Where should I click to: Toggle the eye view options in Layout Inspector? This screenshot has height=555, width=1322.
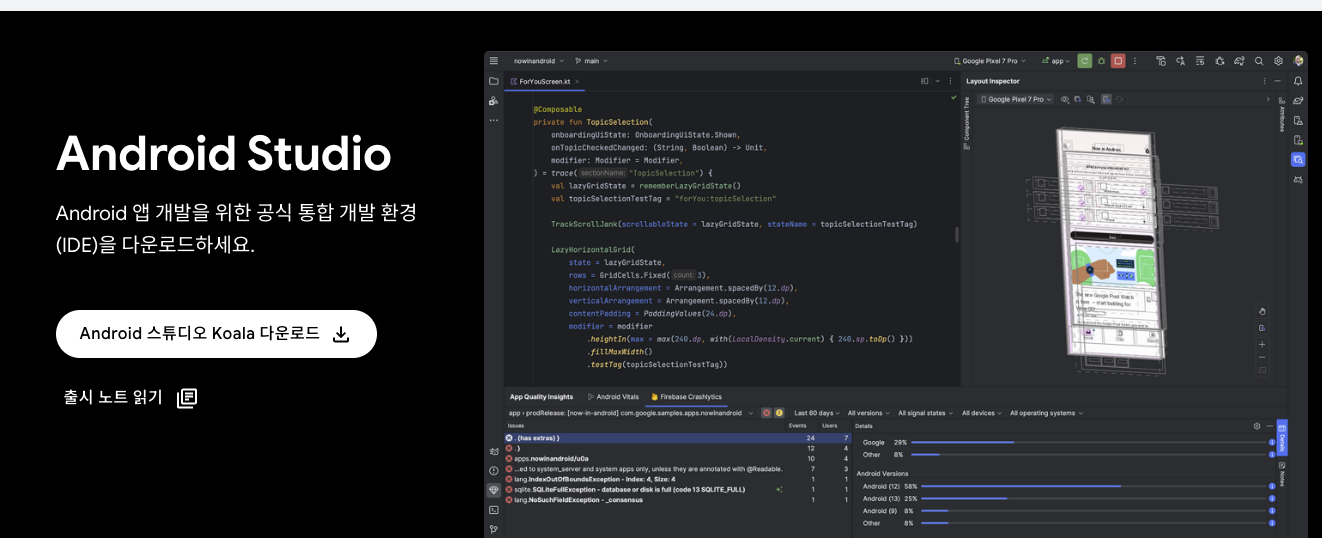coord(1065,99)
